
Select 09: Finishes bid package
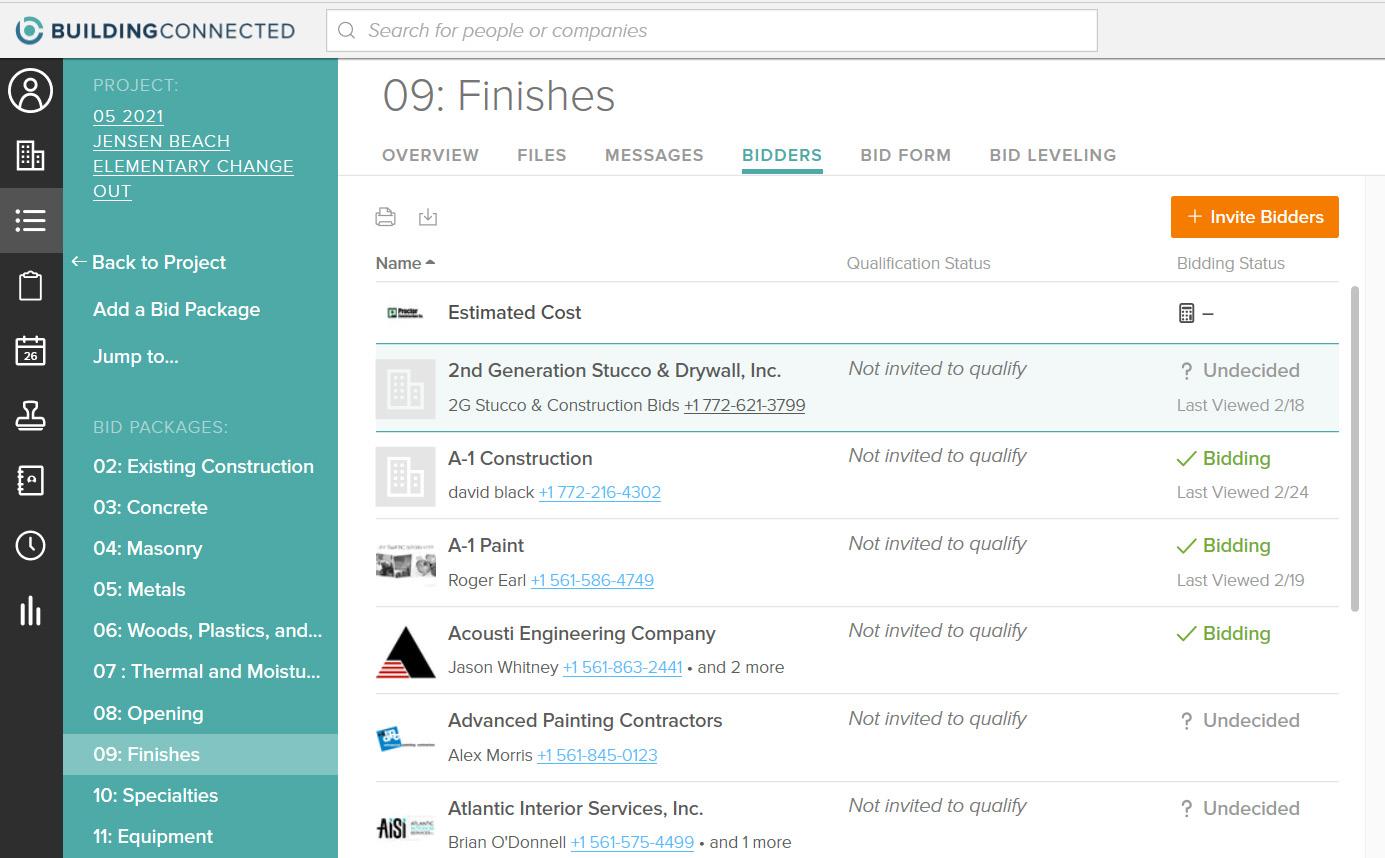[x=200, y=754]
